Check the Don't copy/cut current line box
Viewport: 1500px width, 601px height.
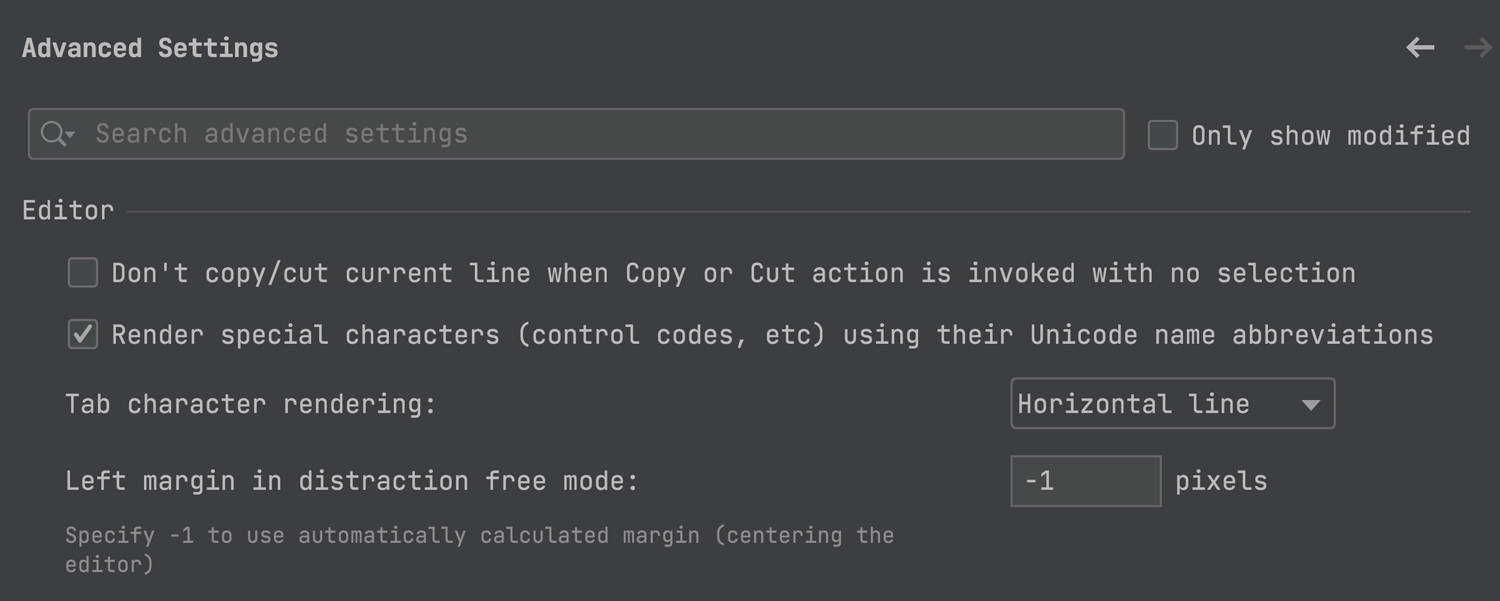tap(83, 273)
